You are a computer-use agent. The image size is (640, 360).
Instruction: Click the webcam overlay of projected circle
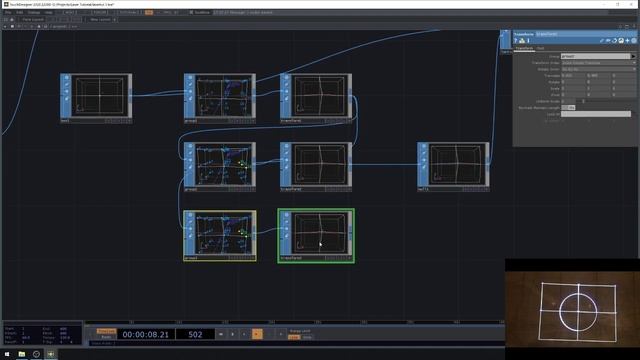pos(572,309)
